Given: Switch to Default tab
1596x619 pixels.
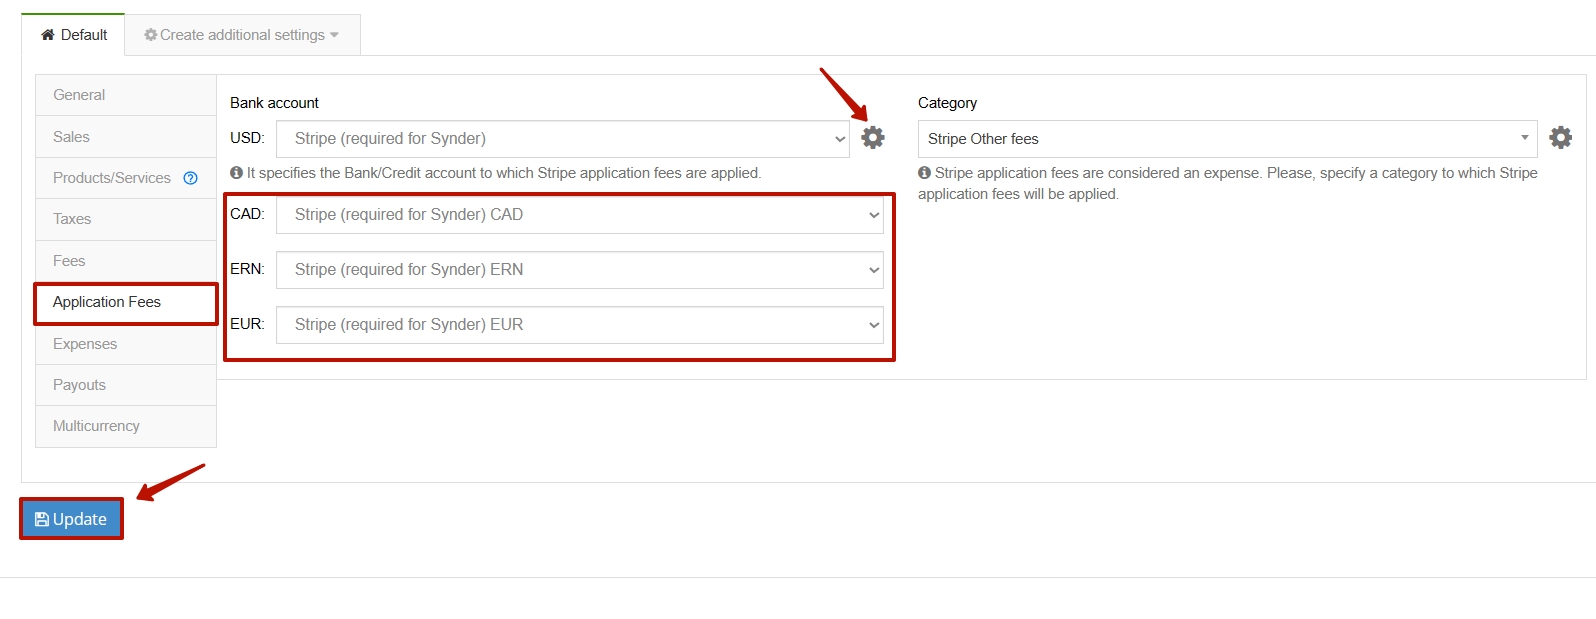Looking at the screenshot, I should (x=74, y=35).
